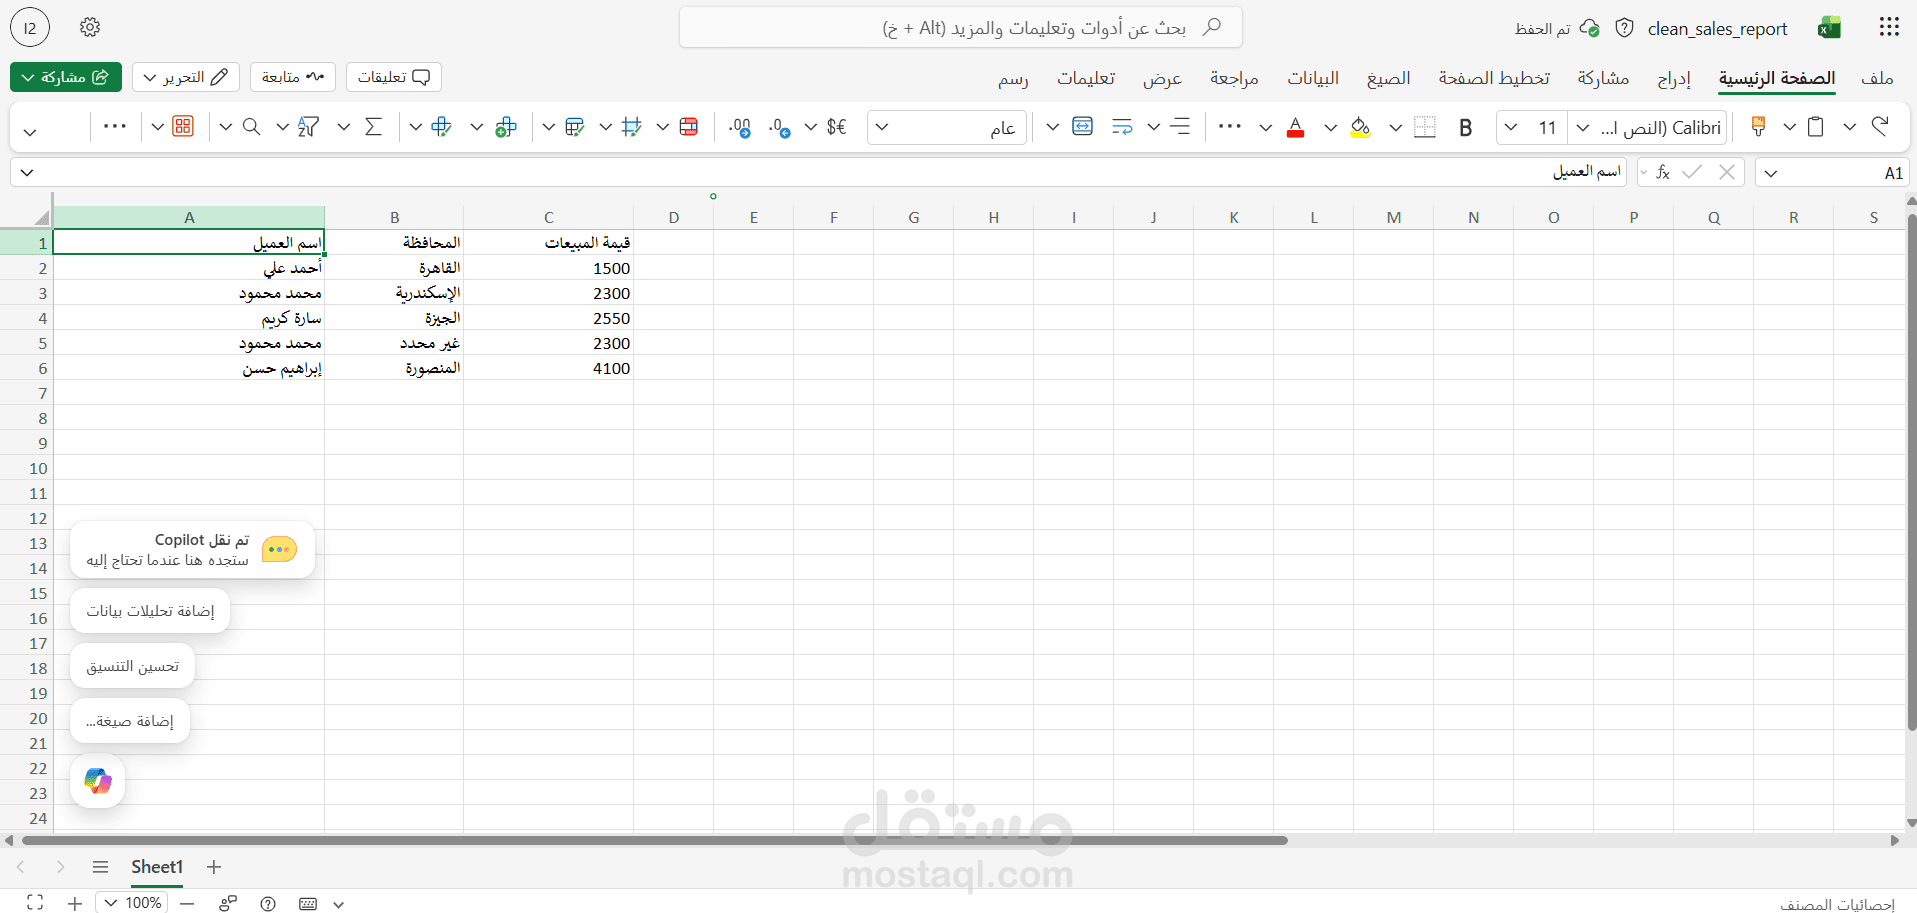1917x913 pixels.
Task: Click the AutoSum sigma icon
Action: [x=373, y=127]
